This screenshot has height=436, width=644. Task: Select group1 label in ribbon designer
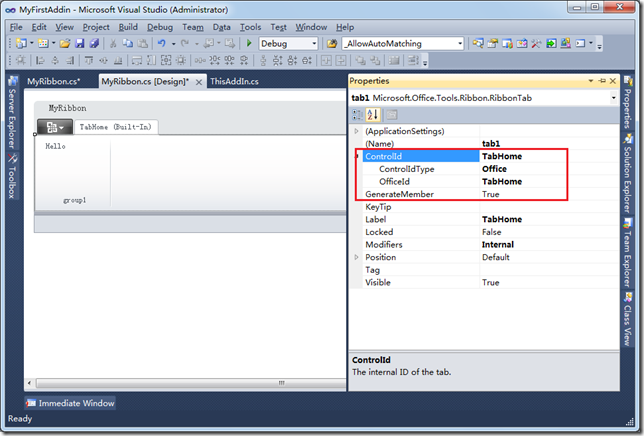click(x=75, y=200)
